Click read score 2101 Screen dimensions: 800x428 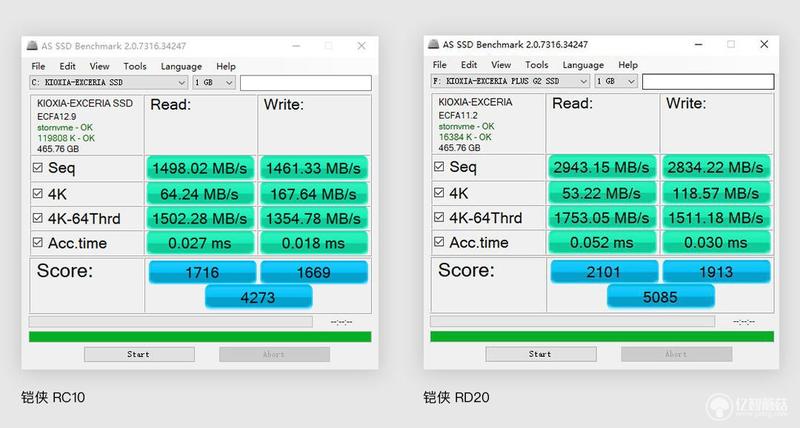[604, 271]
